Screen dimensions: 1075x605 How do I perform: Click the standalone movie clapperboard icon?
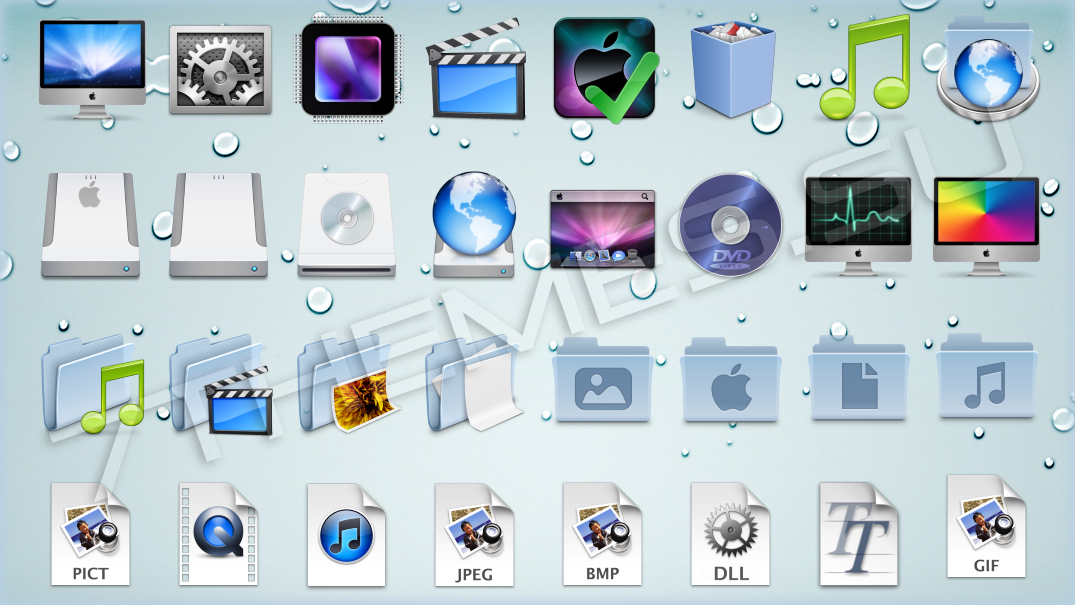click(476, 71)
